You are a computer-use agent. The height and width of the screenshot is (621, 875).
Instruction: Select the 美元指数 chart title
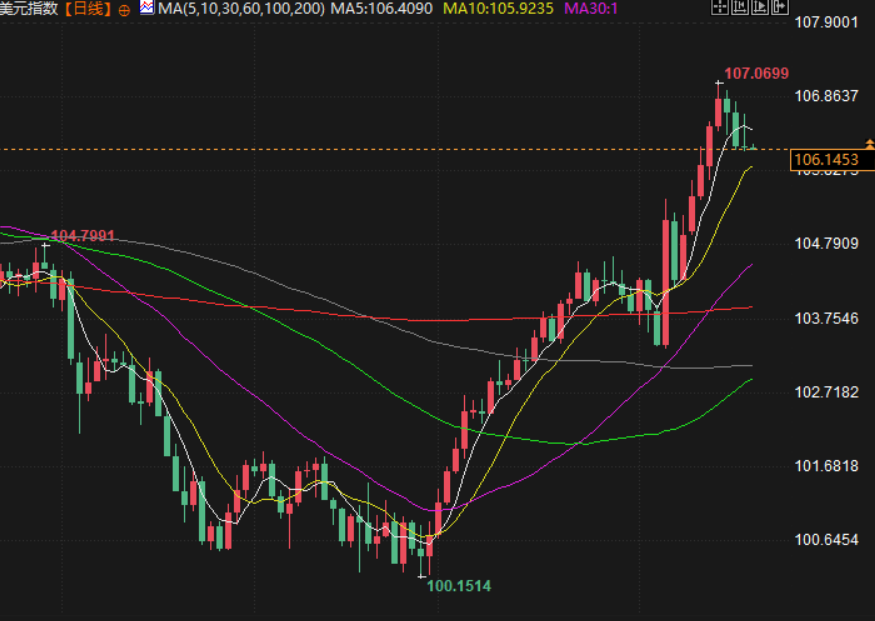click(30, 9)
